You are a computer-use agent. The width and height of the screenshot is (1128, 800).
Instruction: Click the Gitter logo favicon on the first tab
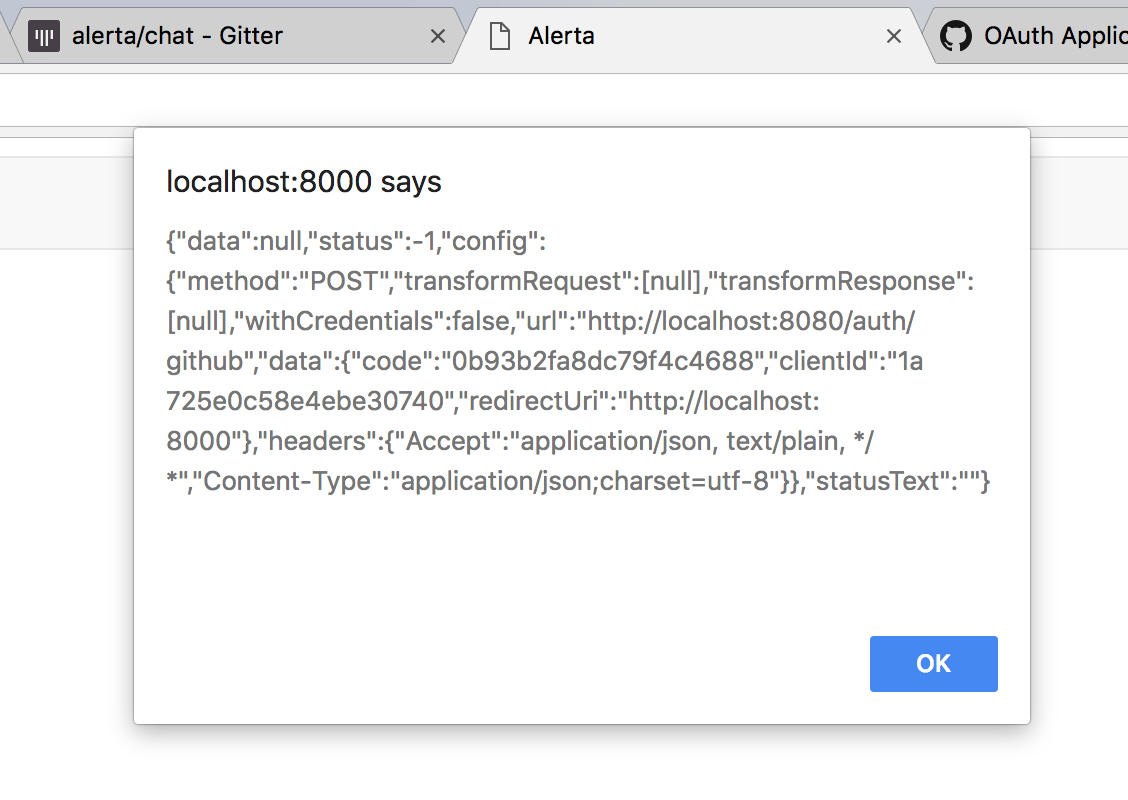[44, 35]
